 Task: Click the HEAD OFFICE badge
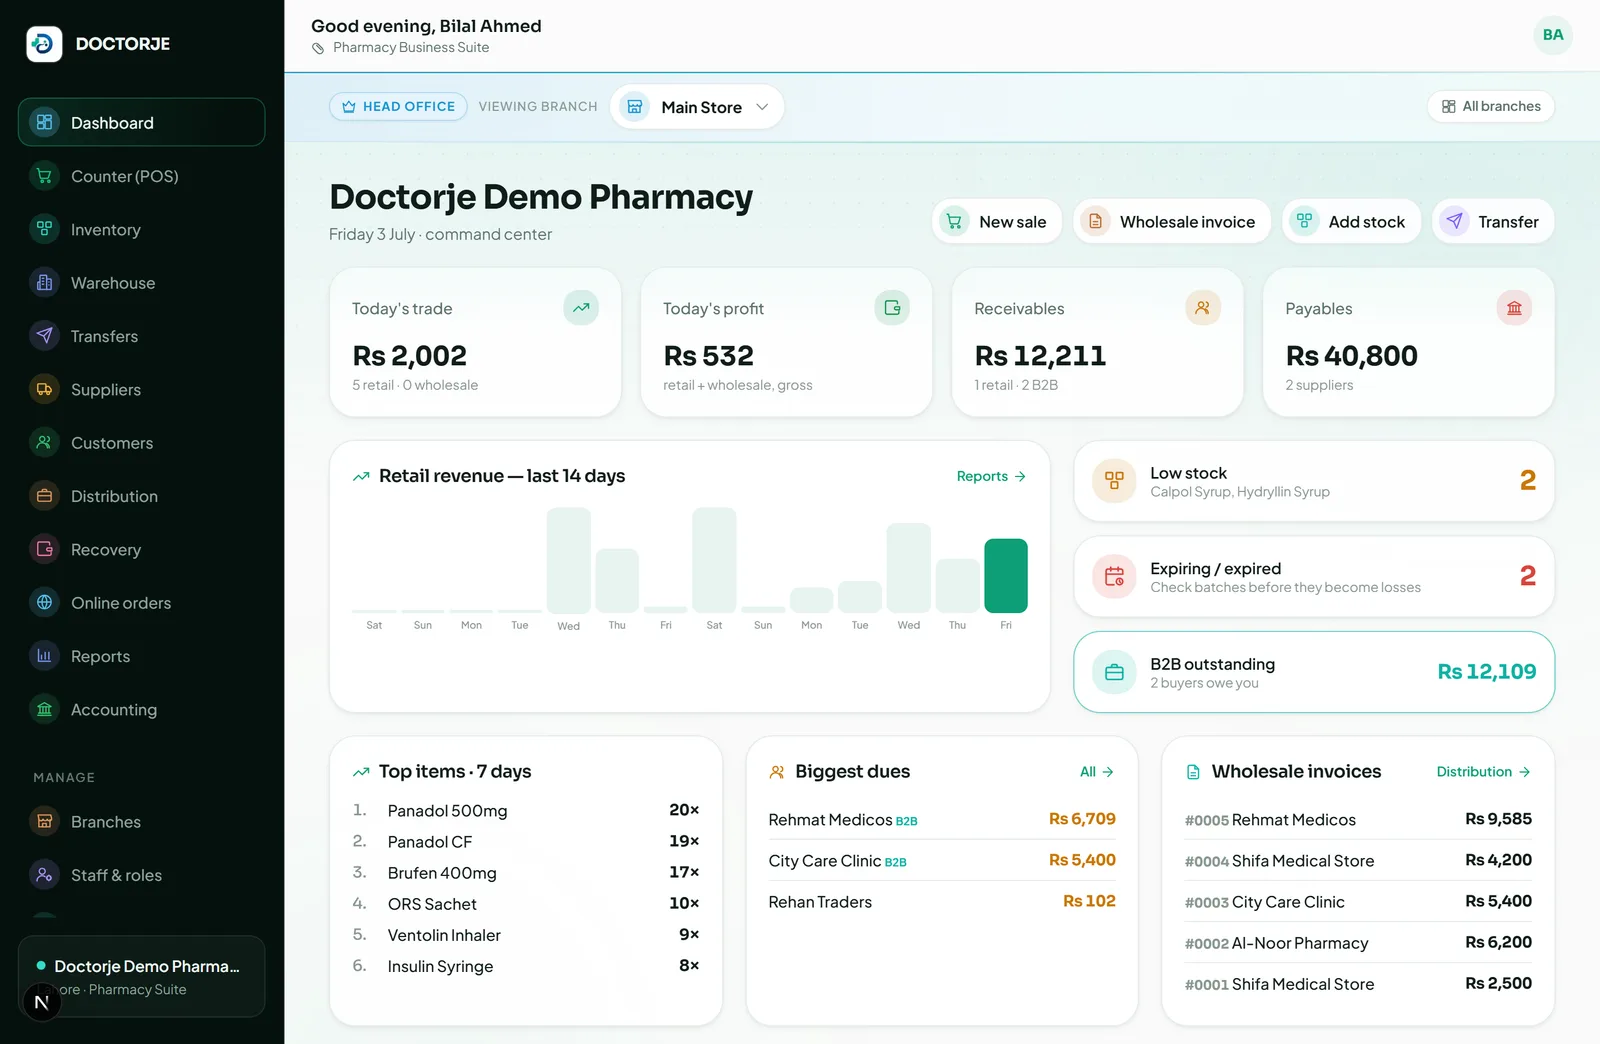398,106
